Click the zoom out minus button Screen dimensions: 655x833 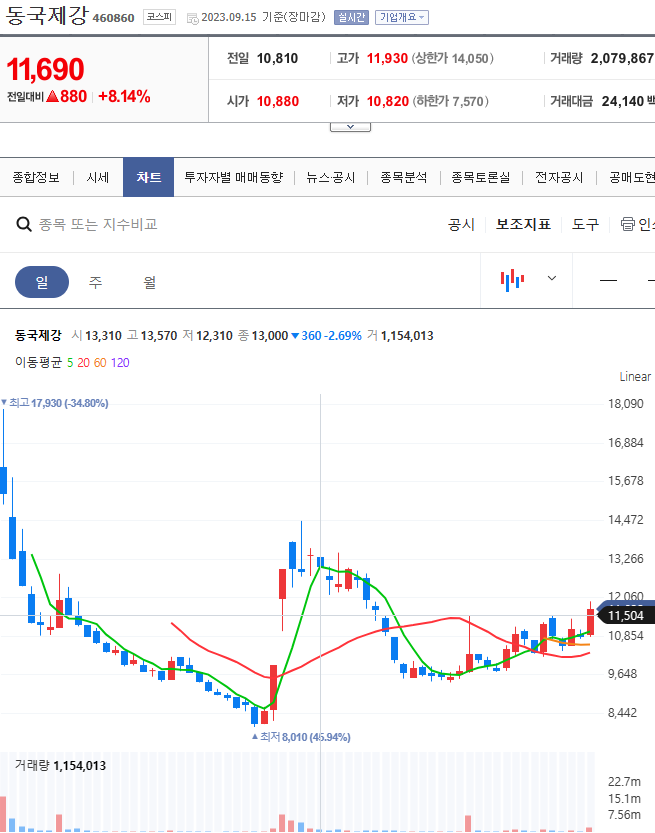coord(608,280)
